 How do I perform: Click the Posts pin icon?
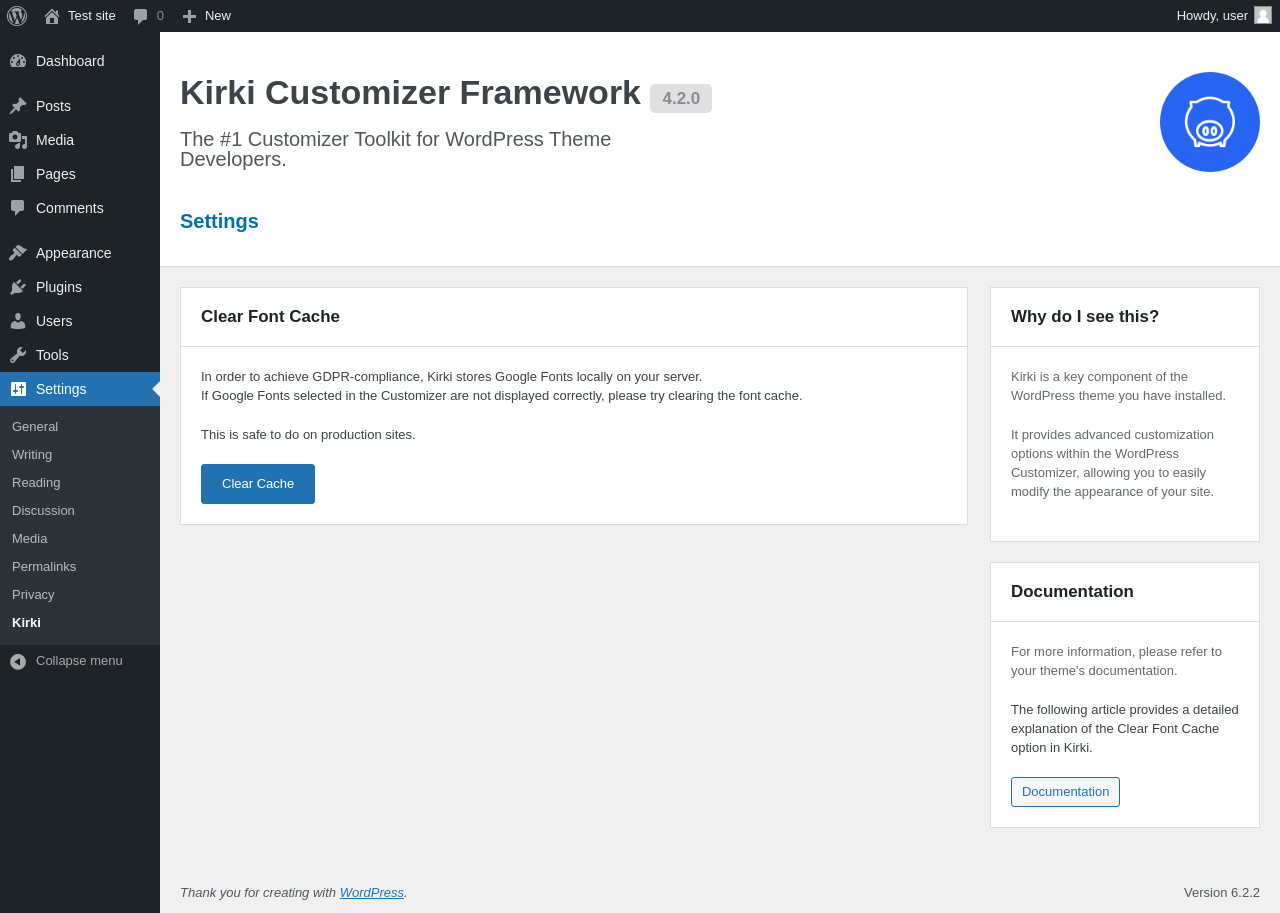(18, 106)
